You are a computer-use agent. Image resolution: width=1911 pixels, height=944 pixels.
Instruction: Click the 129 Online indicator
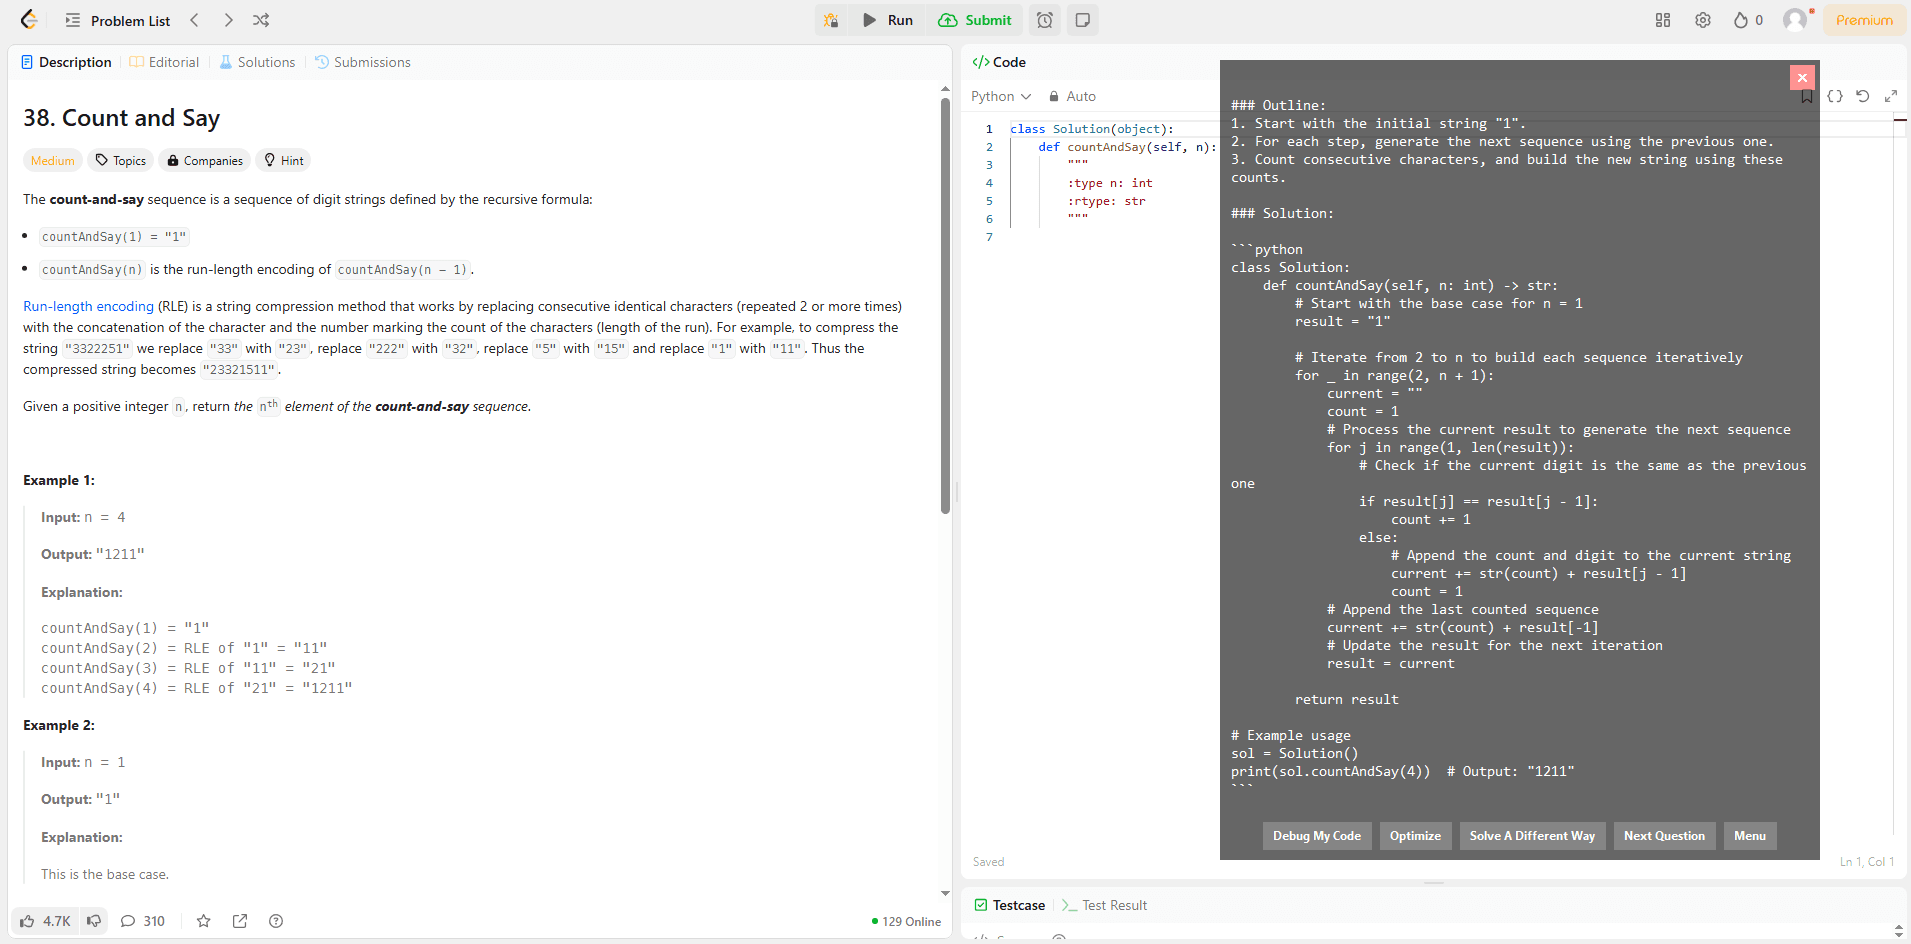pyautogui.click(x=906, y=922)
